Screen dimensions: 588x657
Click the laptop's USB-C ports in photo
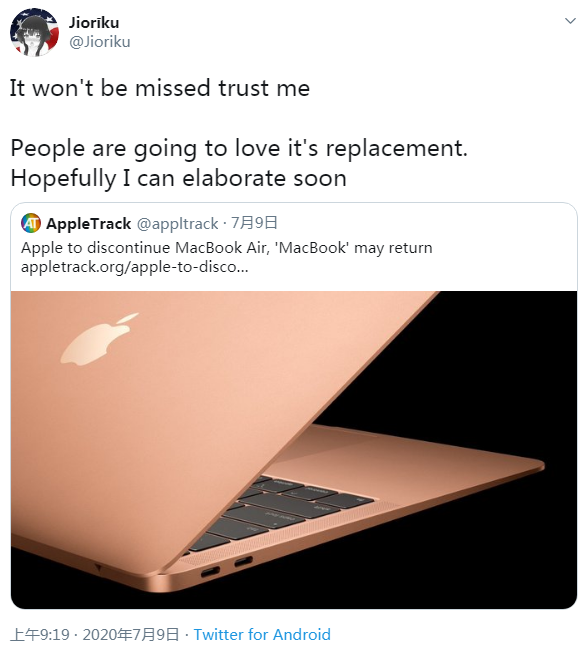[226, 566]
